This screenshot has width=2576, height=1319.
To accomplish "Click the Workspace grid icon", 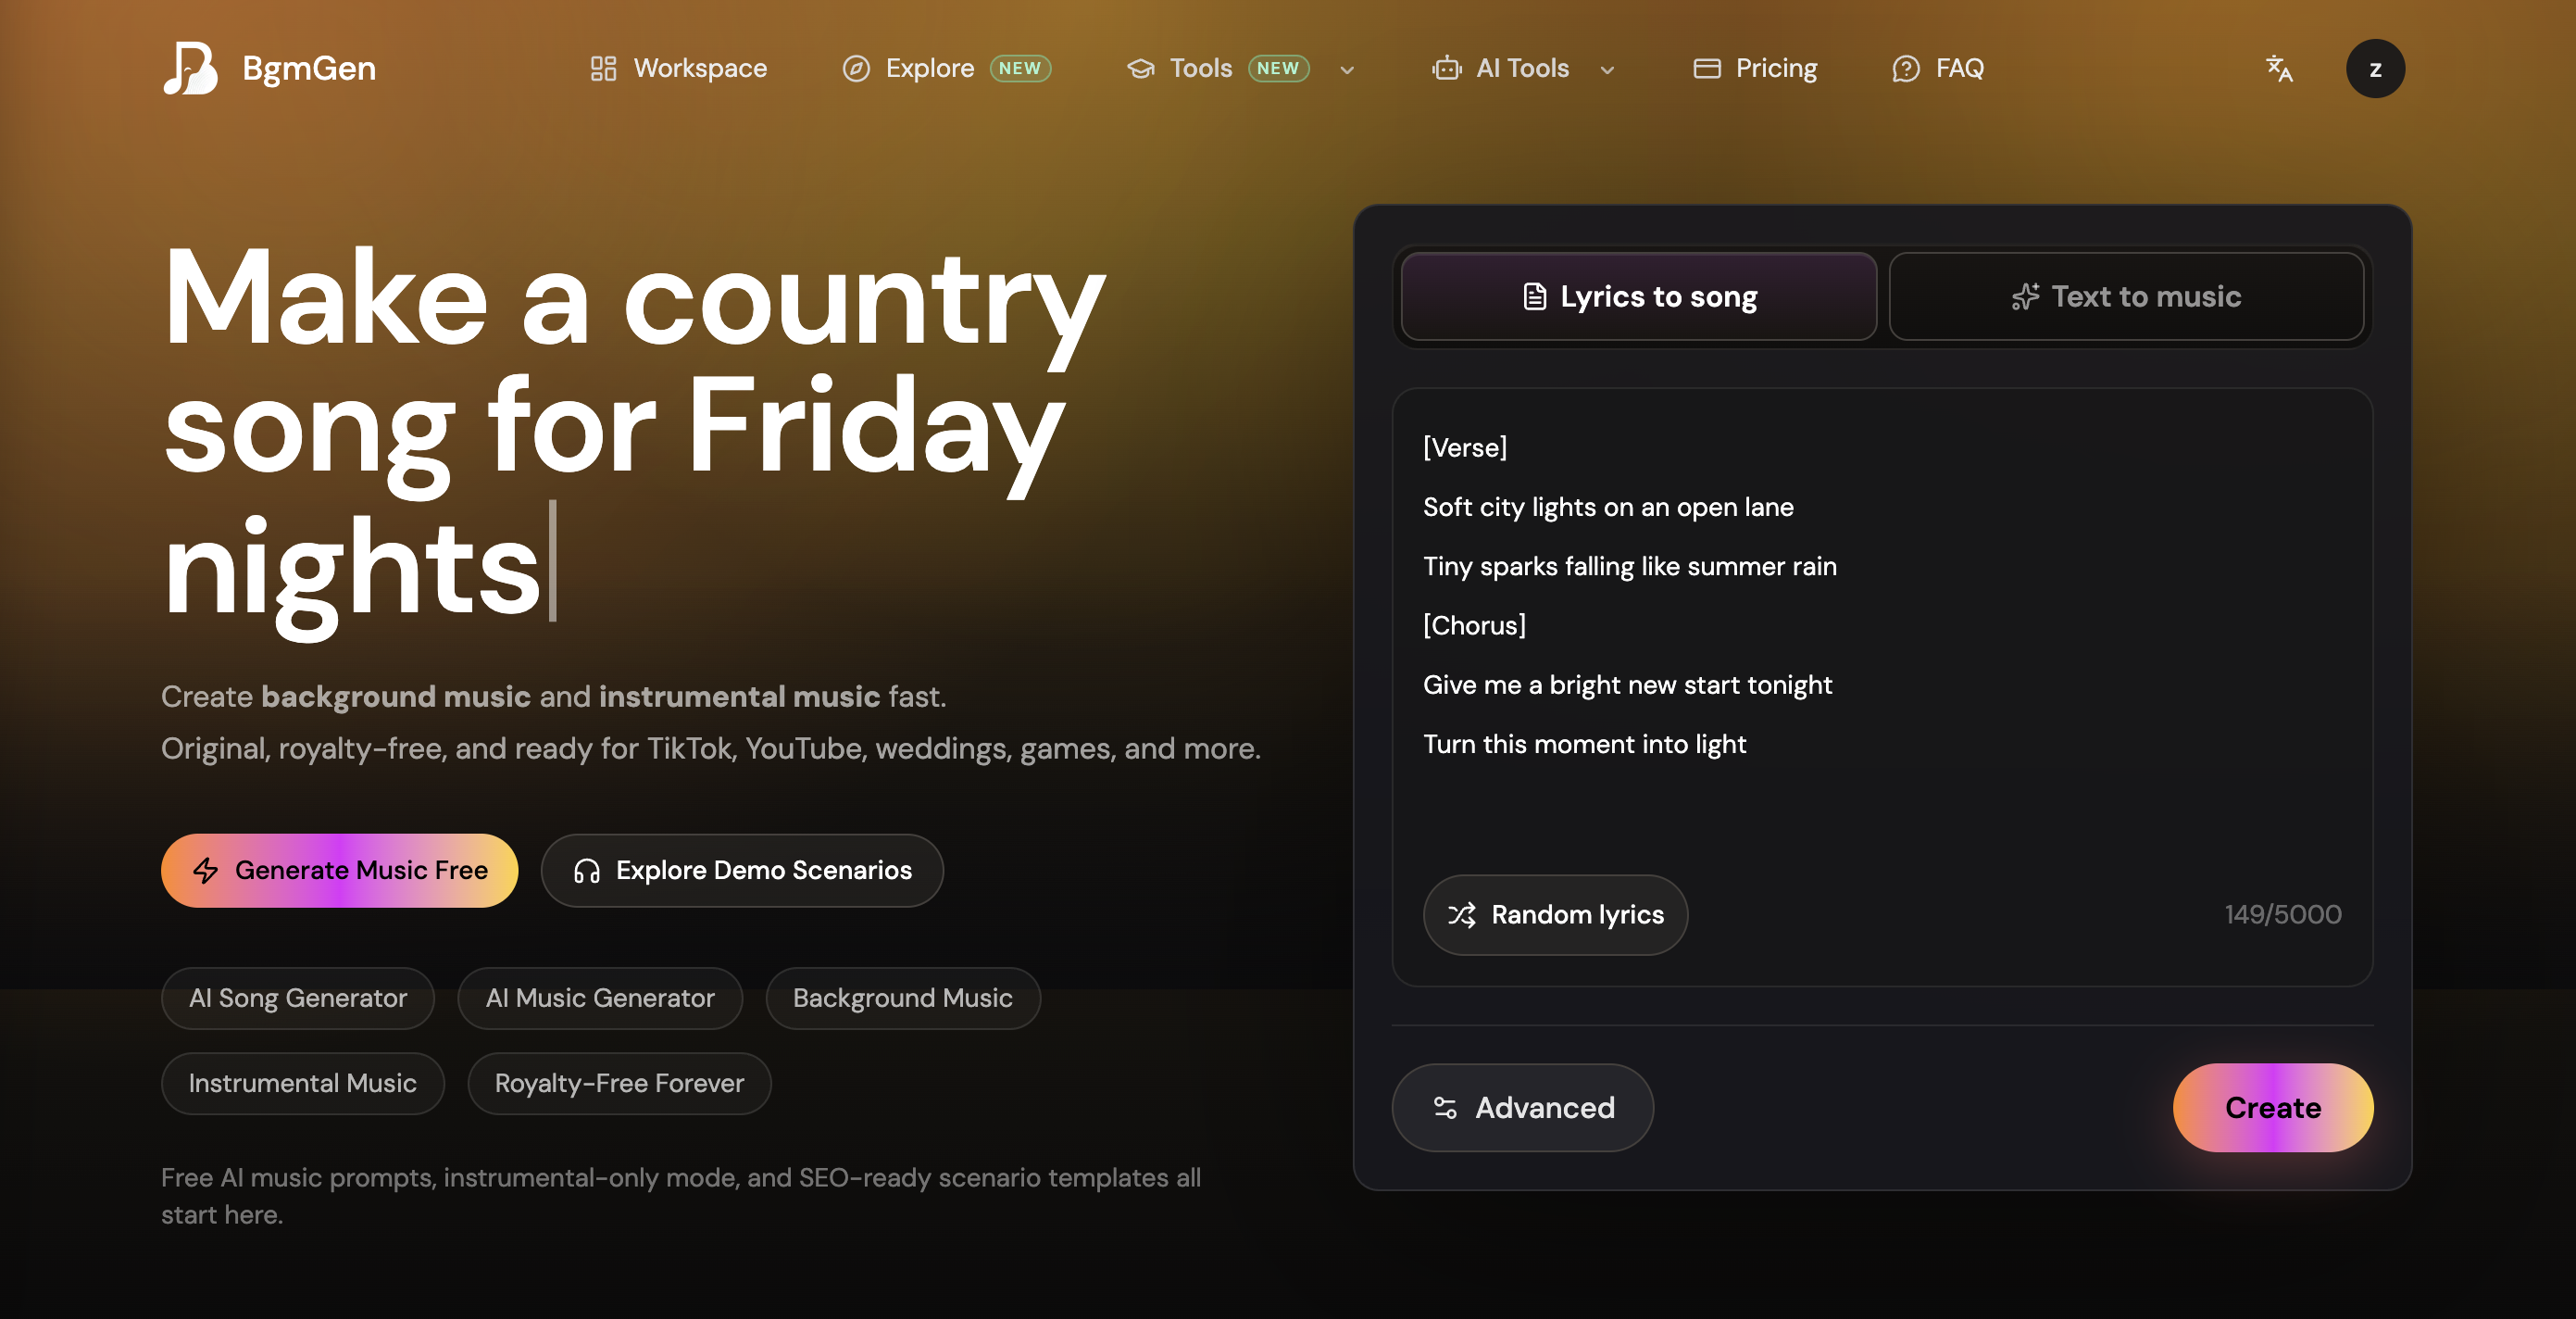I will point(603,68).
